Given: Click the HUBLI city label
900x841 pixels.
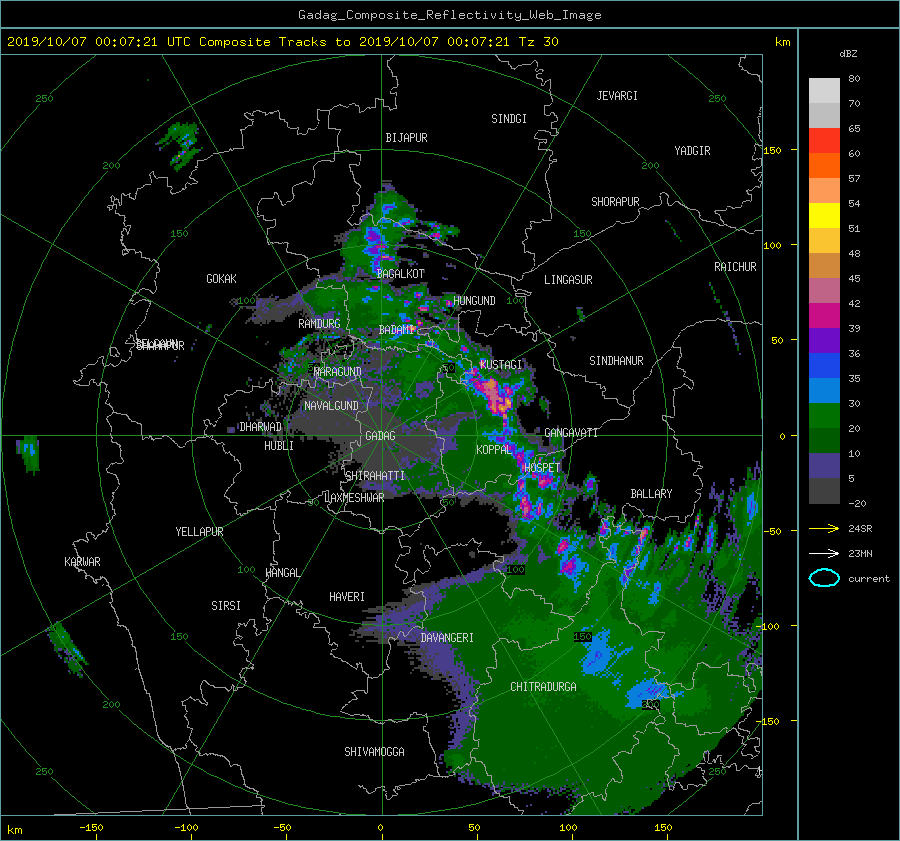Looking at the screenshot, I should [x=278, y=445].
